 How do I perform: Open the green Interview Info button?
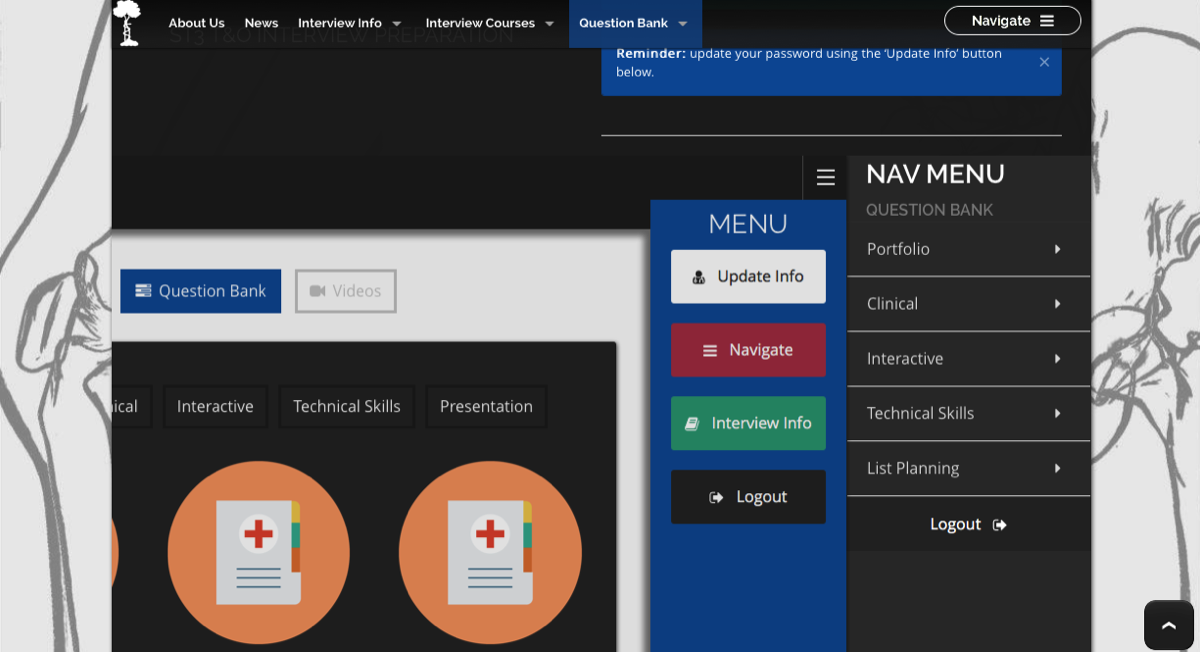748,423
